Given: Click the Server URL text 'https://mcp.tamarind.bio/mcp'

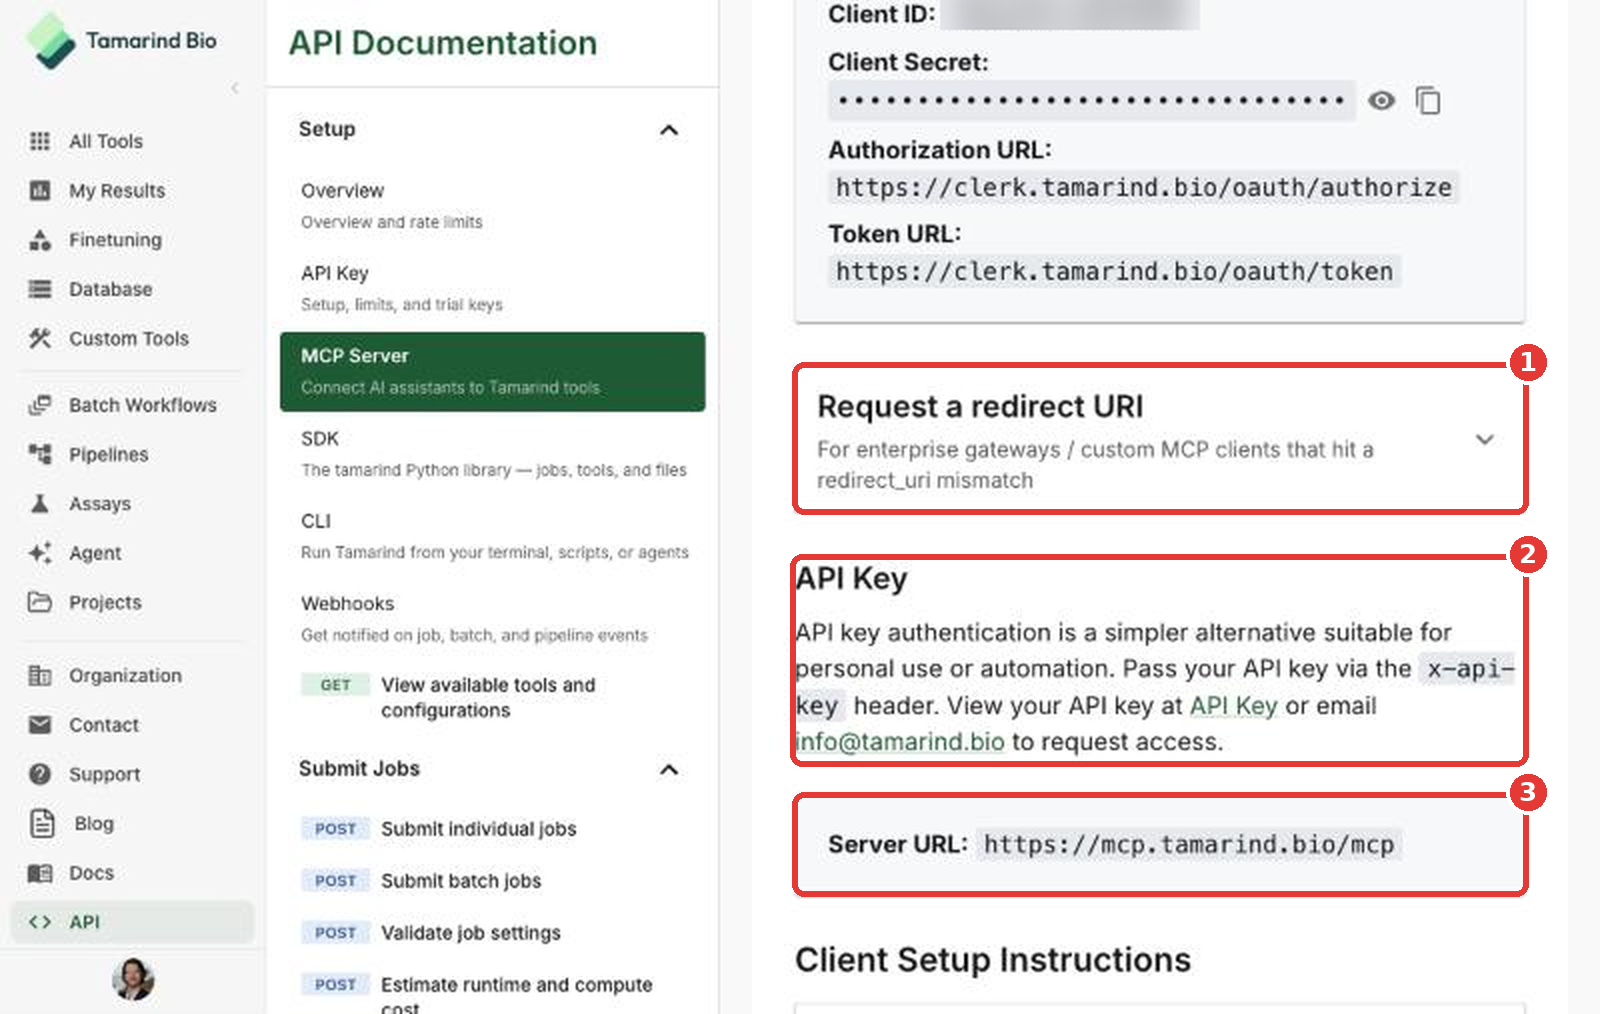Looking at the screenshot, I should pyautogui.click(x=1188, y=845).
